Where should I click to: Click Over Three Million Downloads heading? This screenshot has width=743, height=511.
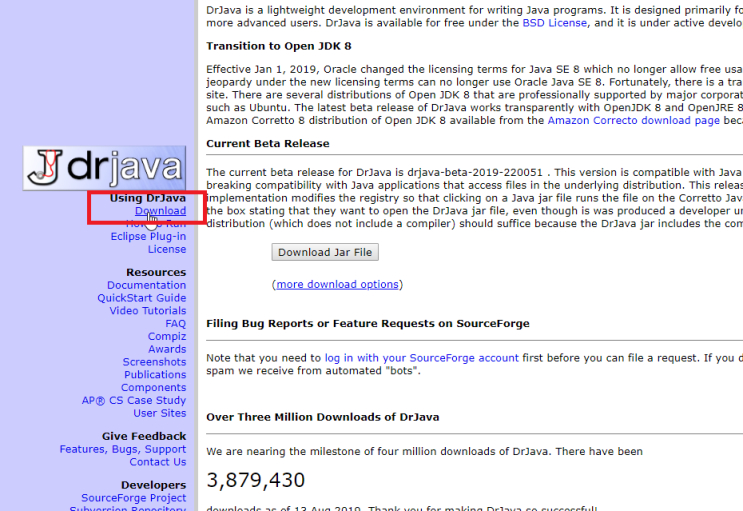pyautogui.click(x=323, y=417)
